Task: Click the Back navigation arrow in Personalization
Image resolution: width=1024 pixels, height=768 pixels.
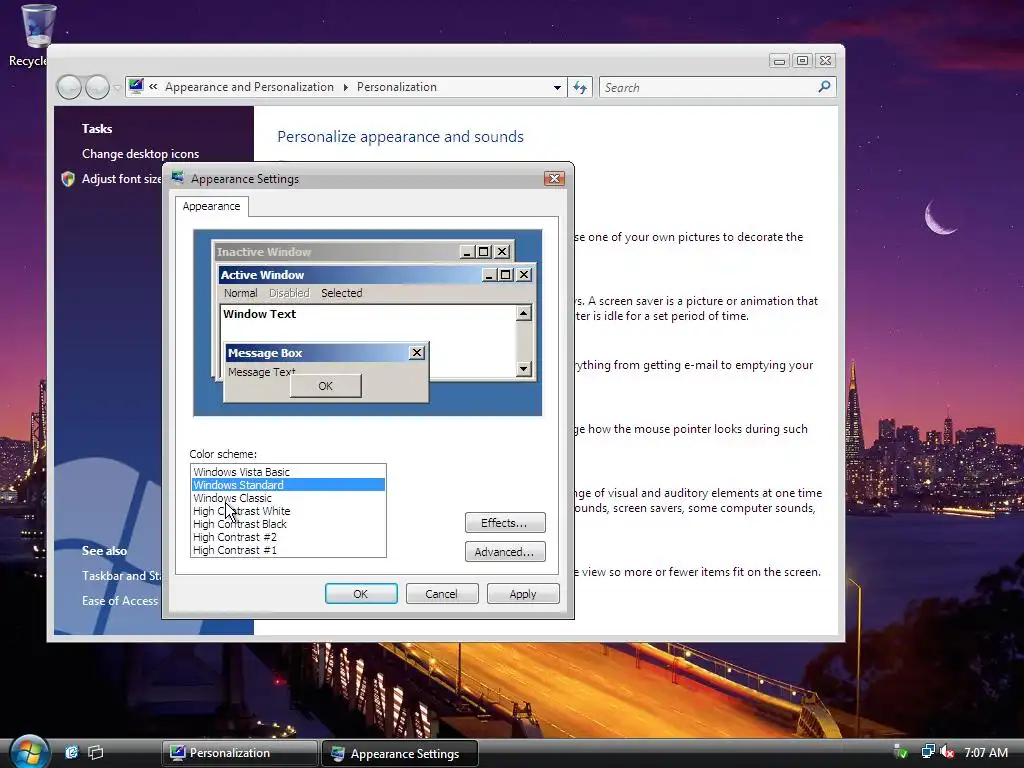Action: (69, 87)
